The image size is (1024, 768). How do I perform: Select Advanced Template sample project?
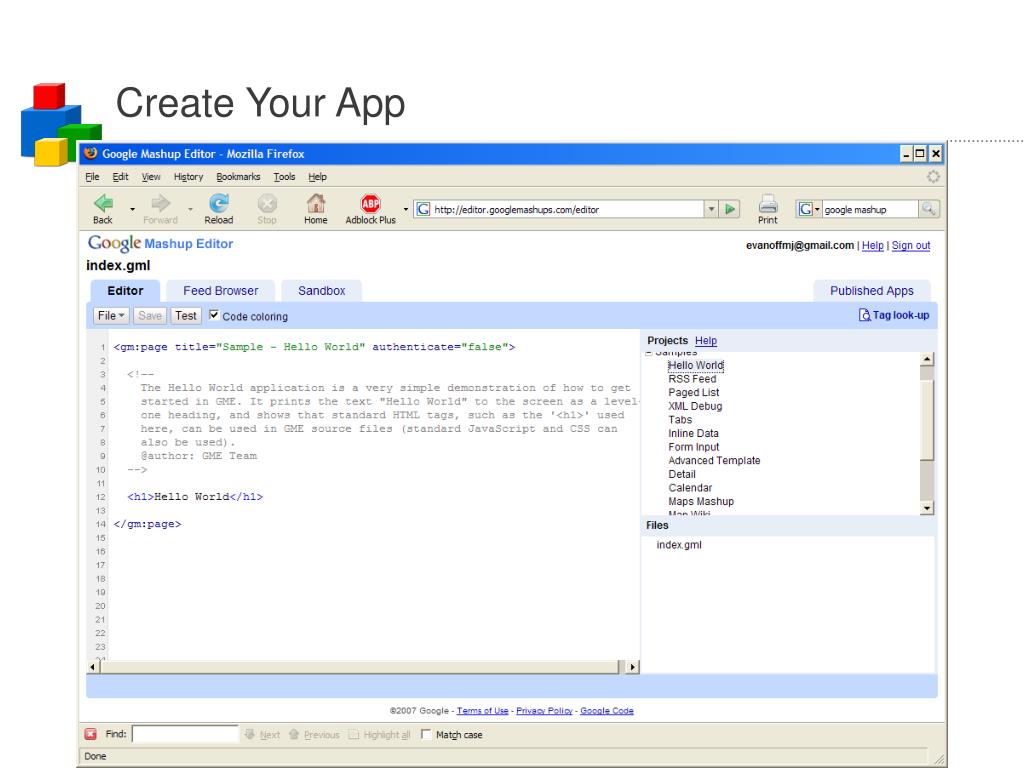[714, 460]
